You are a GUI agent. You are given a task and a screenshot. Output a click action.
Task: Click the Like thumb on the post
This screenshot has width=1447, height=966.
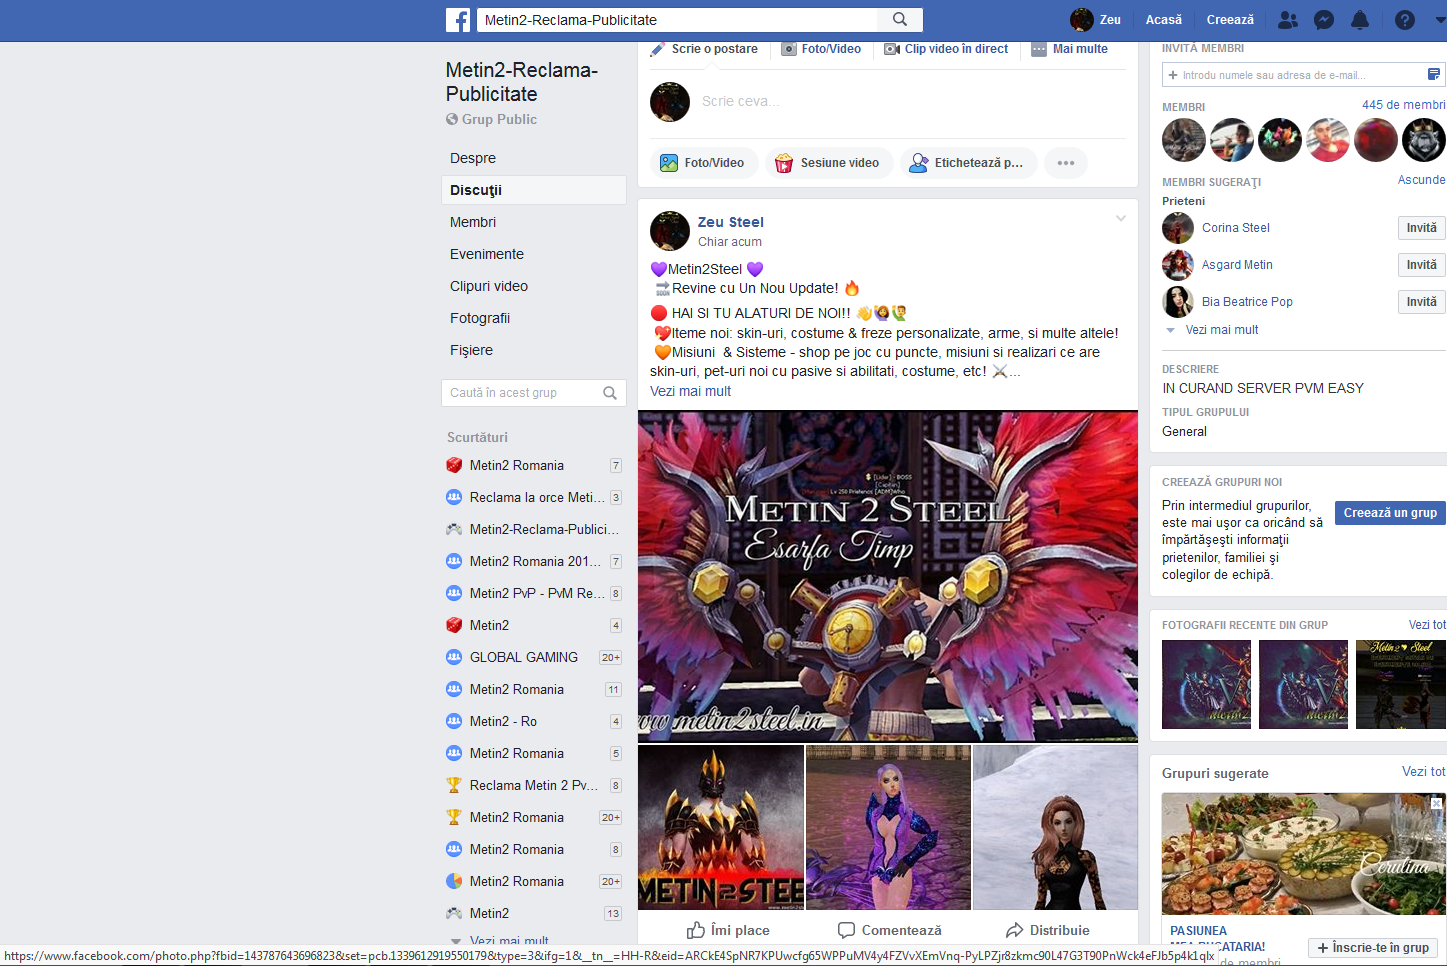[x=728, y=930]
